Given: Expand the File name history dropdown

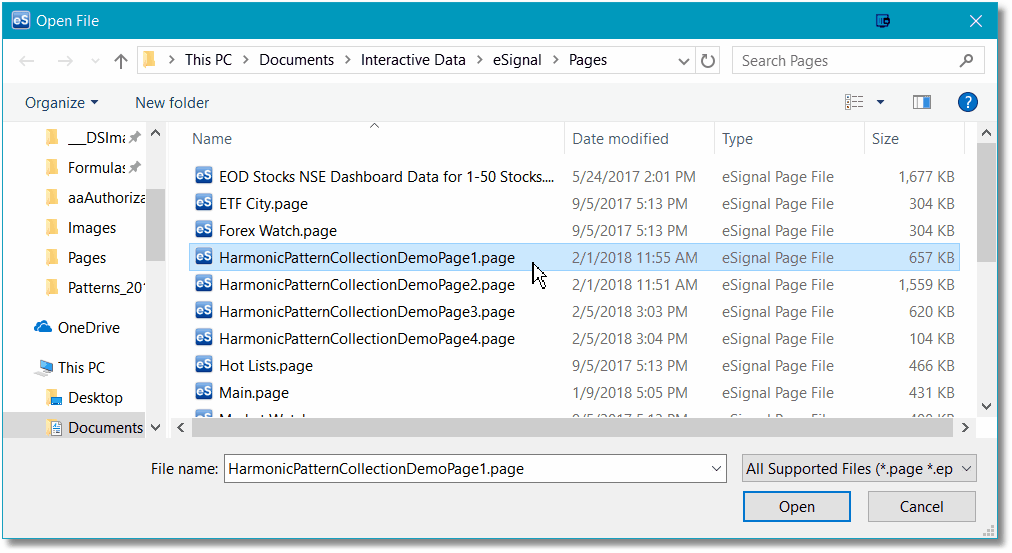Looking at the screenshot, I should click(x=716, y=469).
